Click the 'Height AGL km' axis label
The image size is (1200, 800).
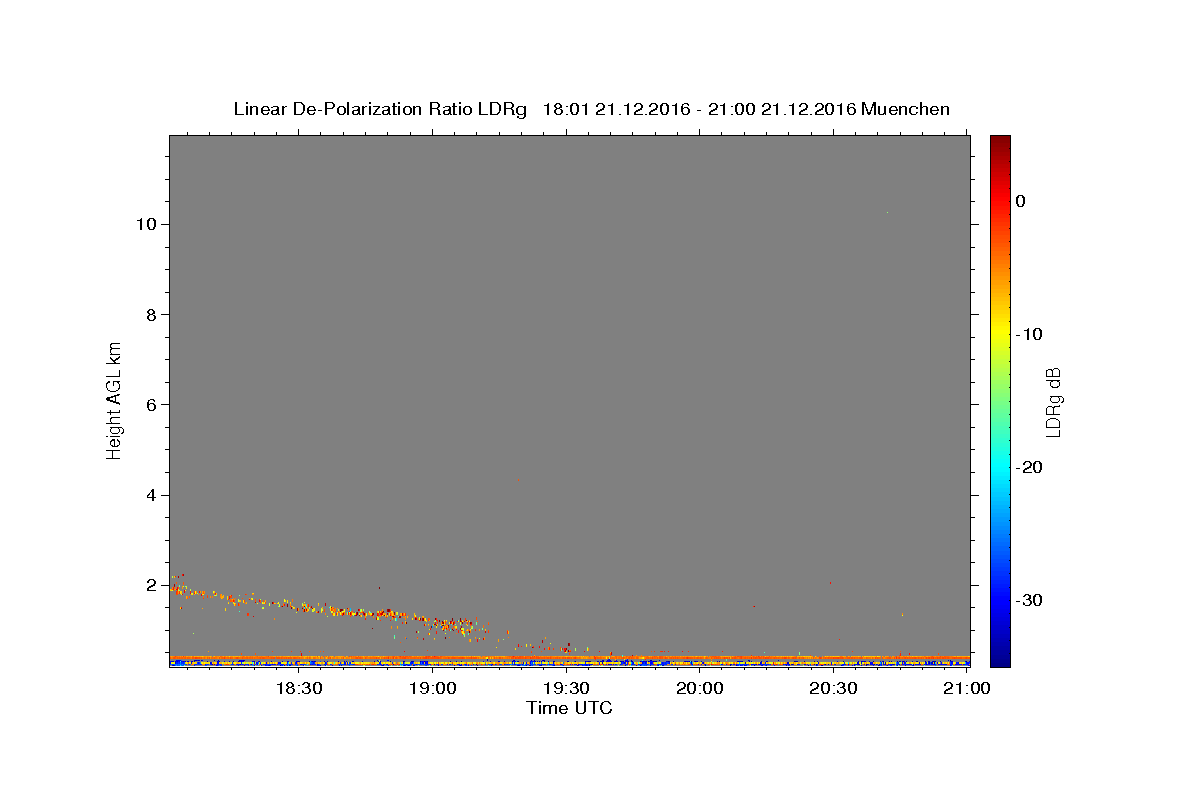pyautogui.click(x=114, y=400)
